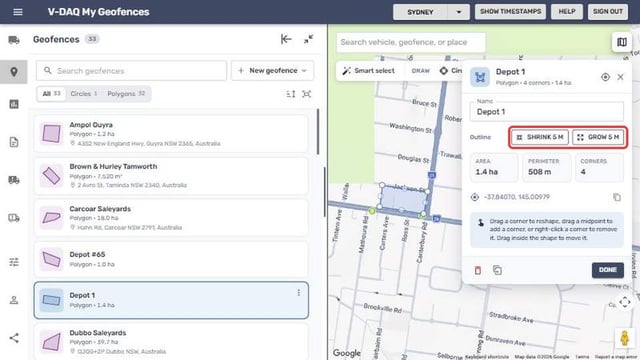640x360 pixels.
Task: Toggle Show Timestamps
Action: point(510,11)
